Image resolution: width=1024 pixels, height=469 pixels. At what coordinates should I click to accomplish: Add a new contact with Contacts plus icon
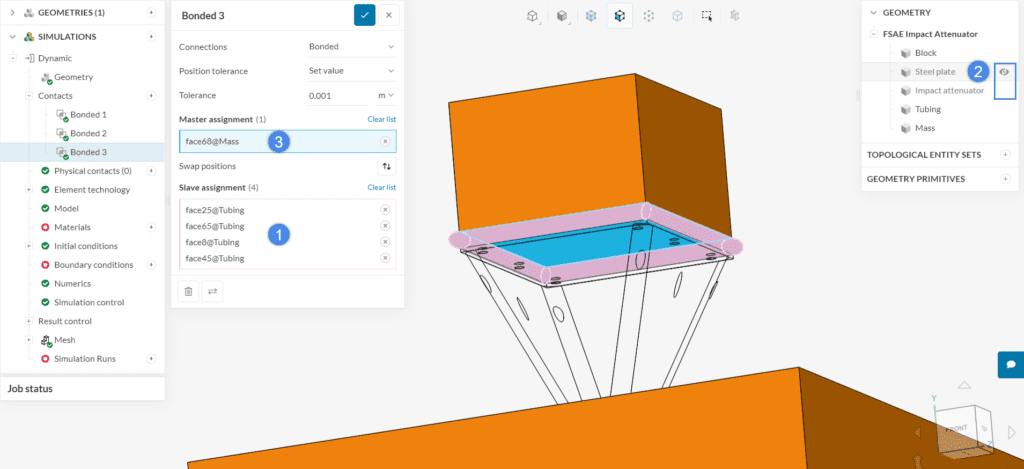point(152,96)
